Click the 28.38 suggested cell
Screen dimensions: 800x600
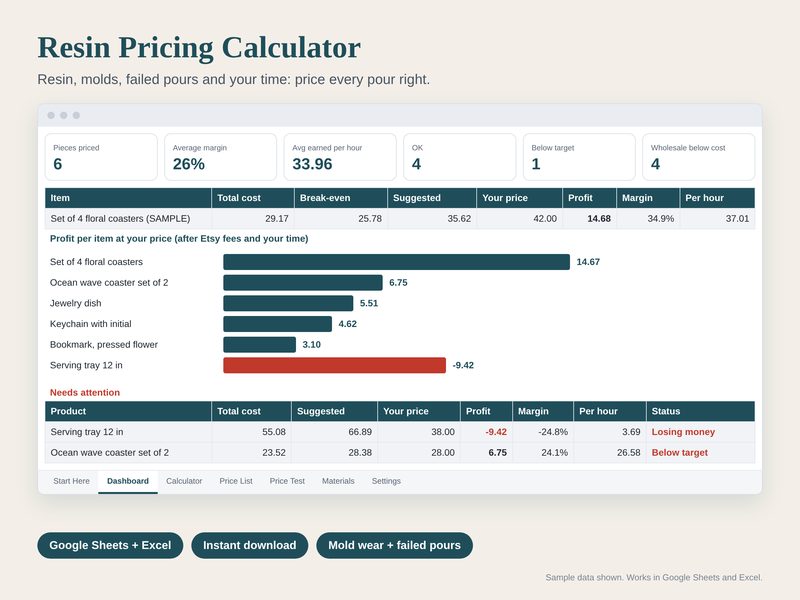coord(335,453)
